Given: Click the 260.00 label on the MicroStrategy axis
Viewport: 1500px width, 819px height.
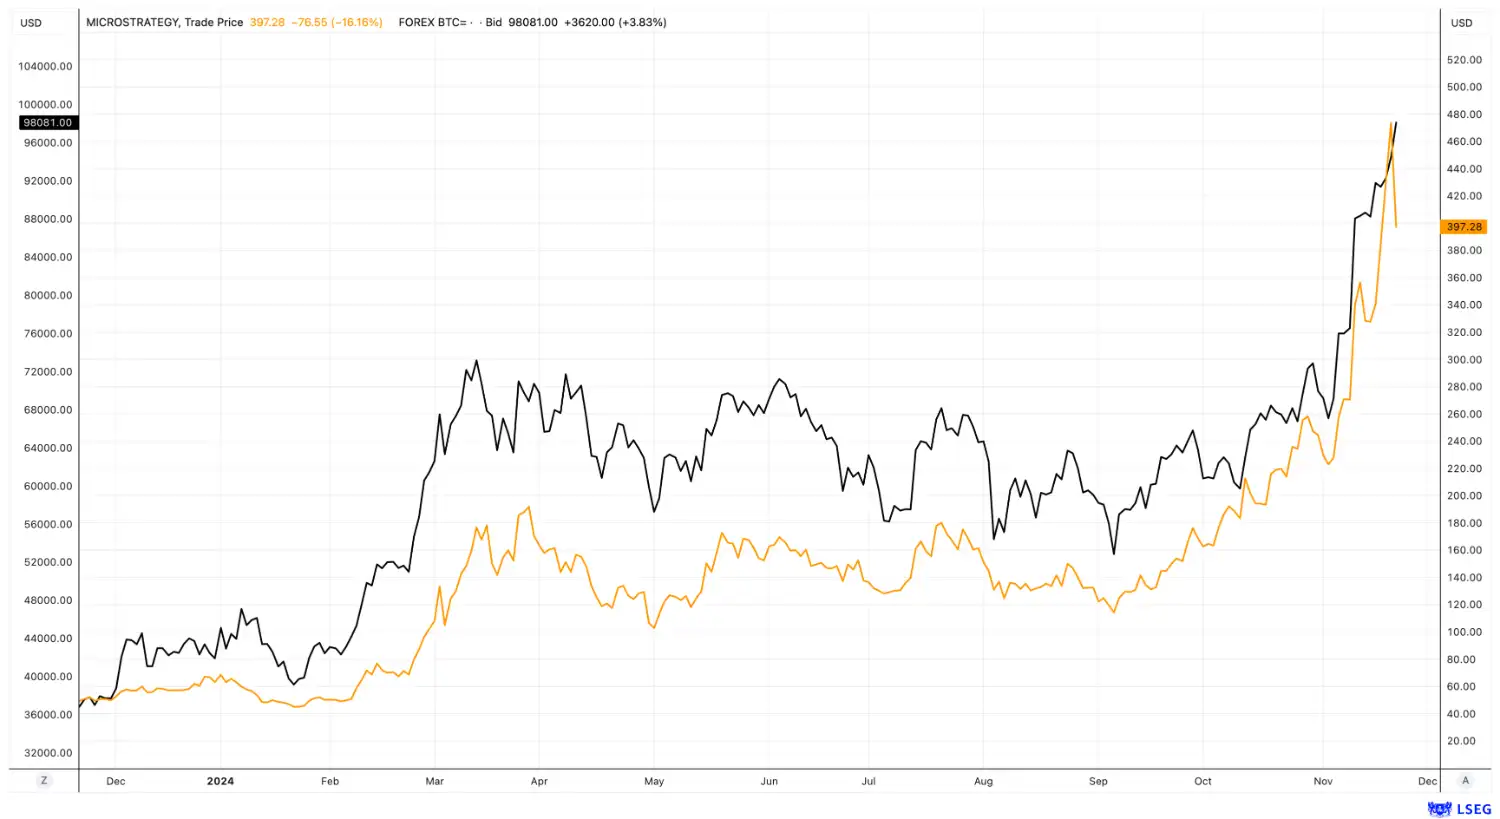Looking at the screenshot, I should 1464,414.
